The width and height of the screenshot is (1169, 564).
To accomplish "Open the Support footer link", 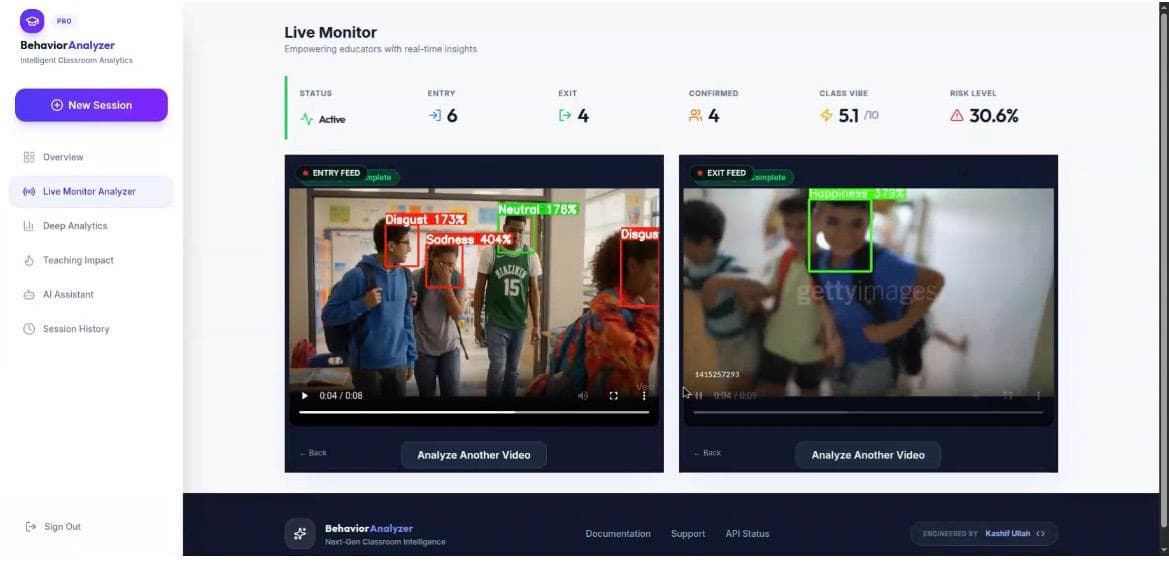I will tap(688, 534).
